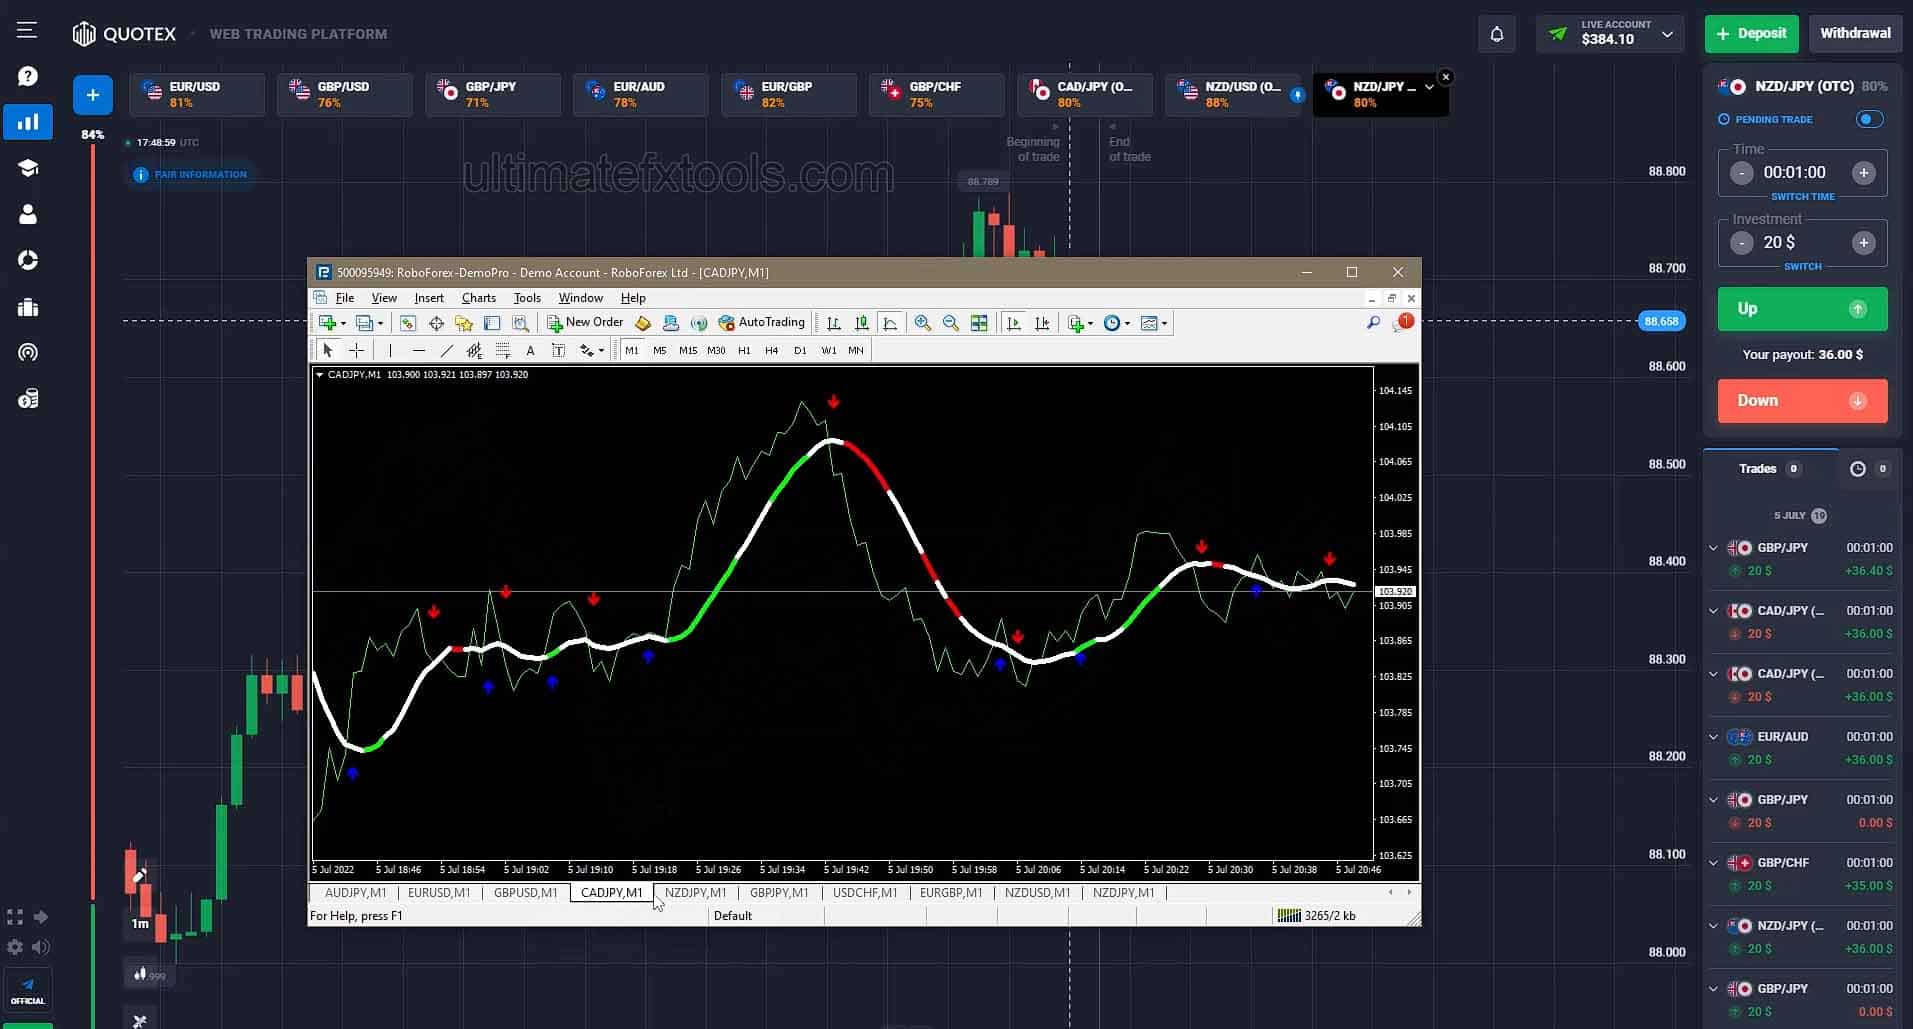Add new asset tab with plus icon
Screen dimensions: 1913x1029
[92, 95]
